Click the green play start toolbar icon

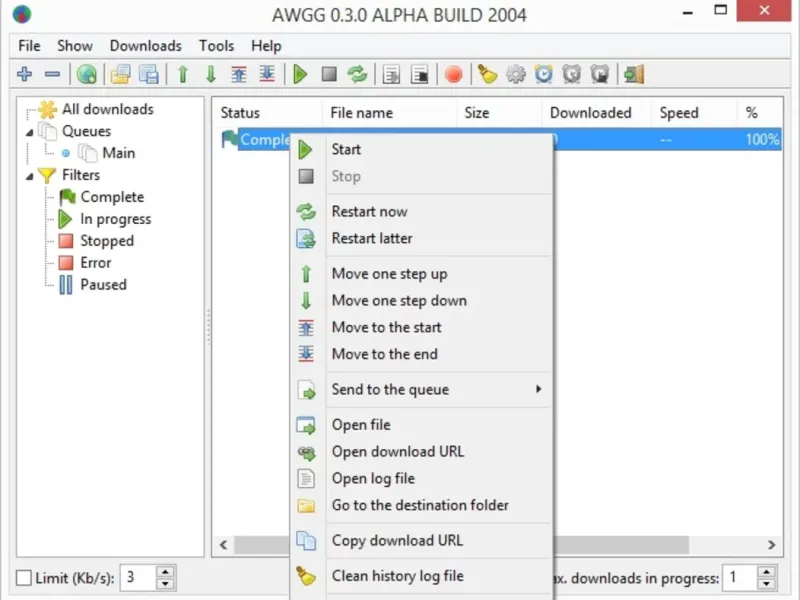click(301, 74)
